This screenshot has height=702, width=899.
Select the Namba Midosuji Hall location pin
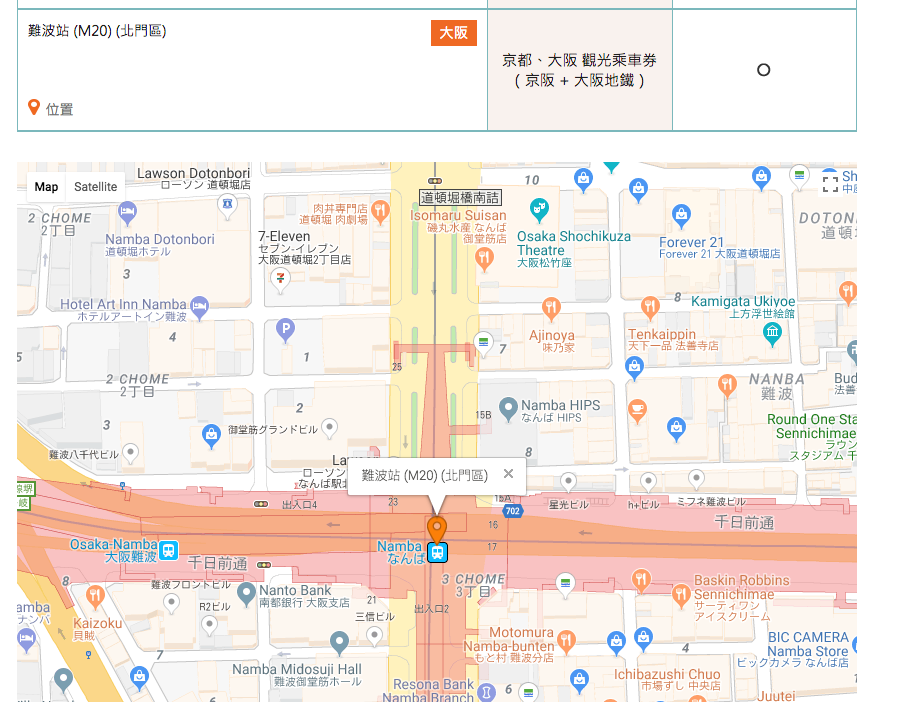pos(339,643)
